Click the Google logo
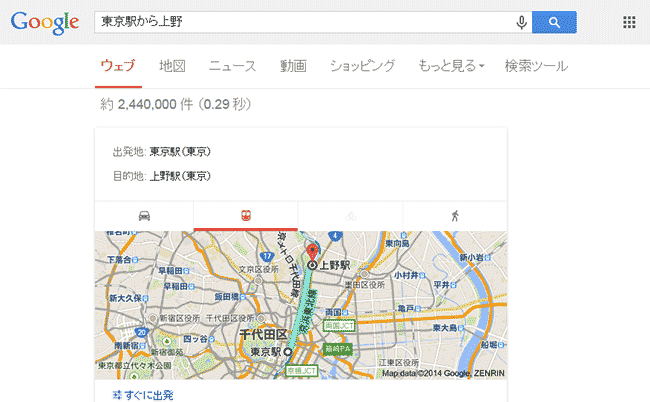Screen dimensions: 650x402 (45, 23)
